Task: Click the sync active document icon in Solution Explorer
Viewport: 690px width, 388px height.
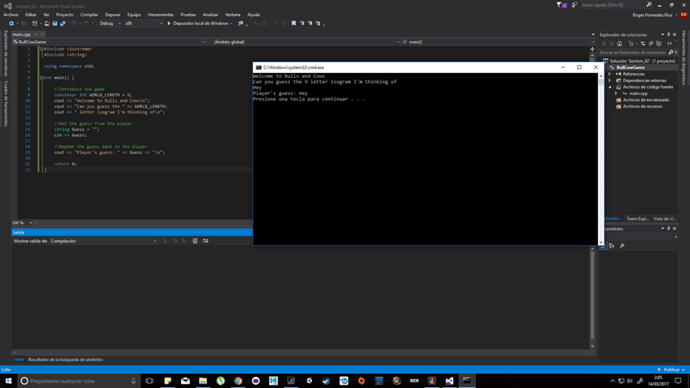Action: click(643, 44)
